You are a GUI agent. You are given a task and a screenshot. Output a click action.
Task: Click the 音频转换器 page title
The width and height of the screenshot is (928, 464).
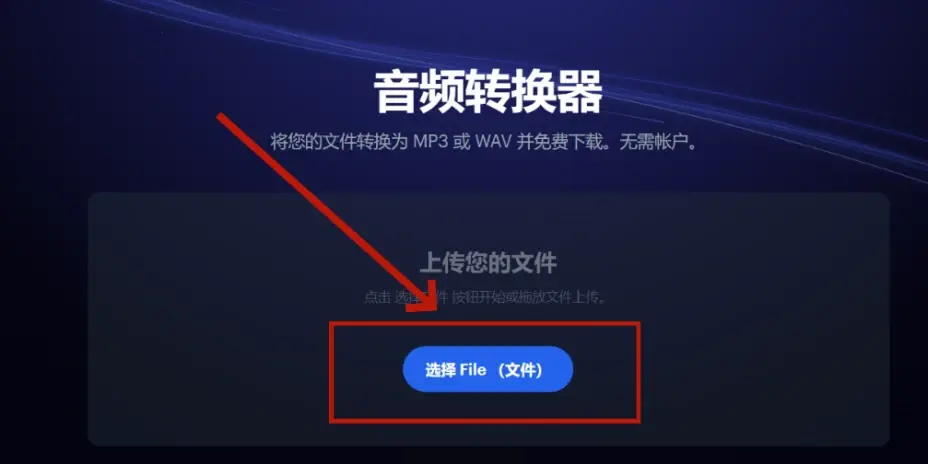(x=488, y=92)
